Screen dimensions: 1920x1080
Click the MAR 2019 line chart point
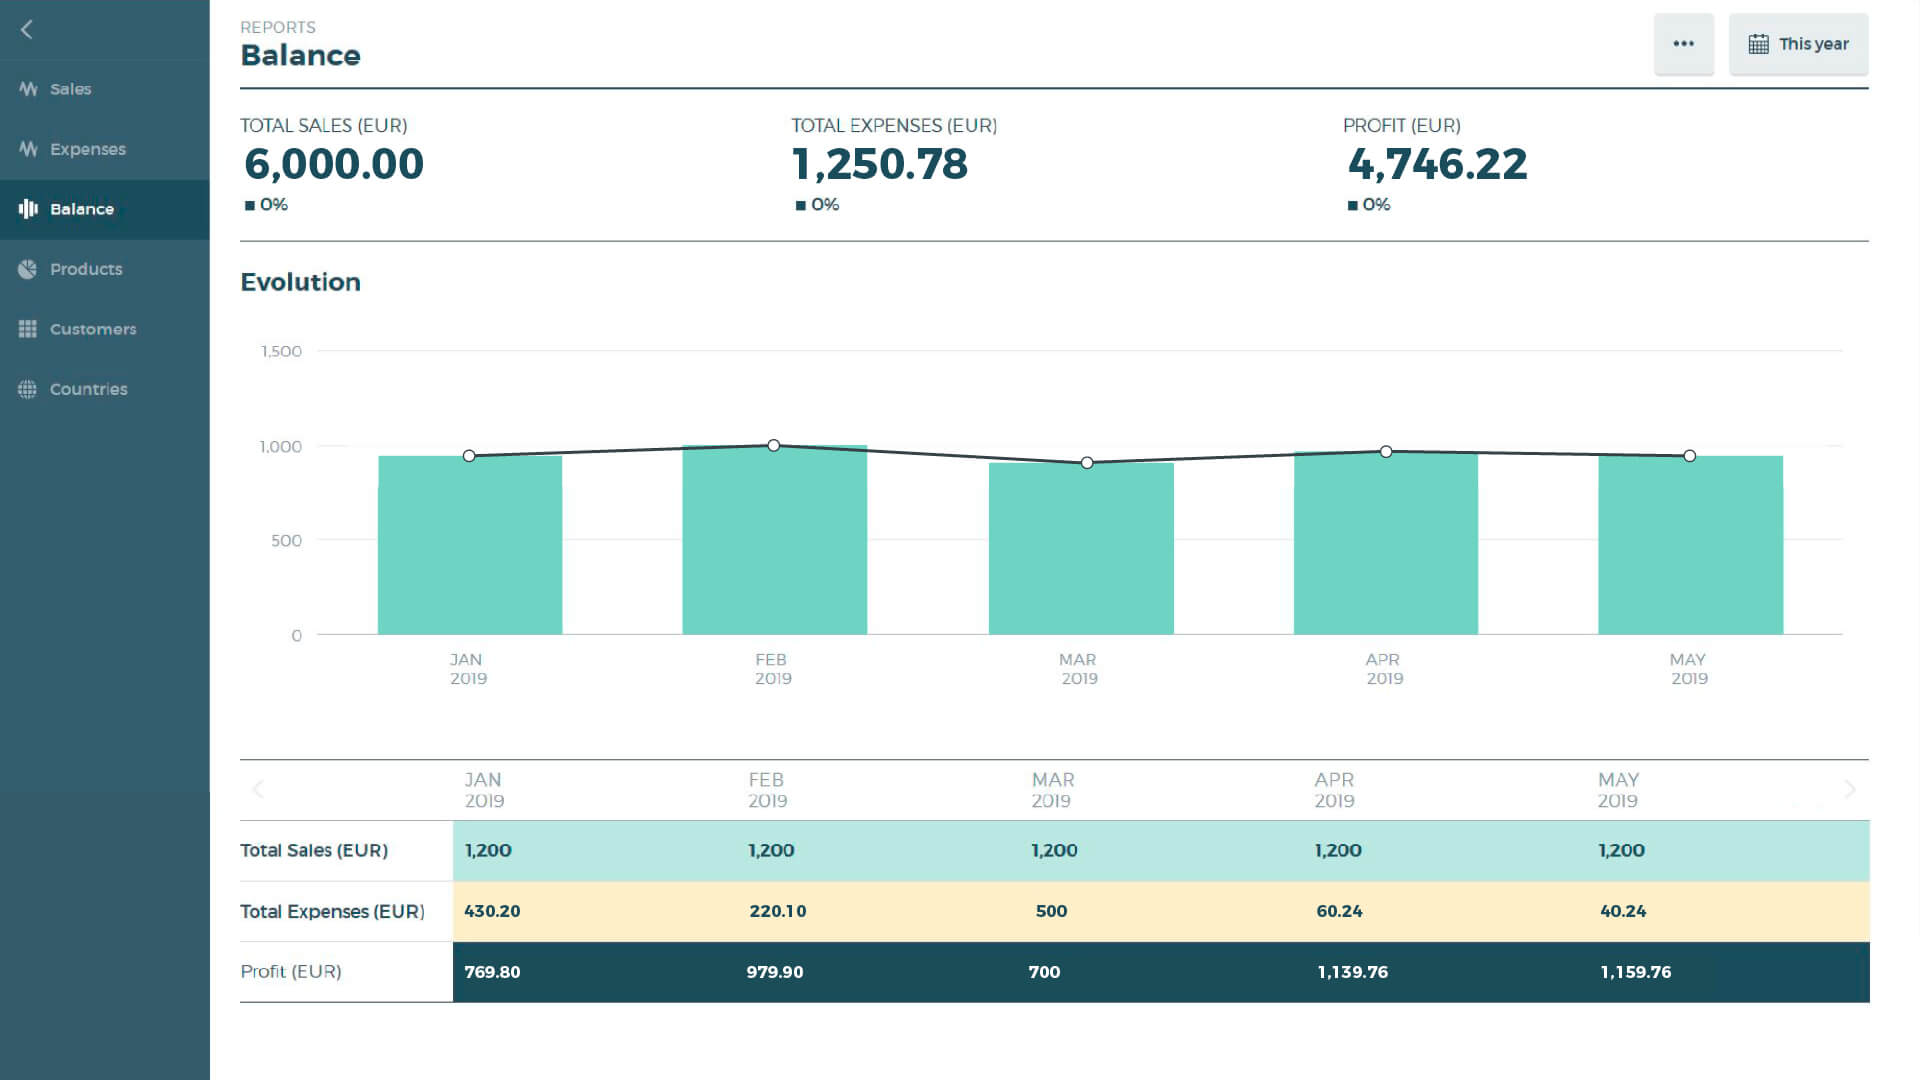1087,463
